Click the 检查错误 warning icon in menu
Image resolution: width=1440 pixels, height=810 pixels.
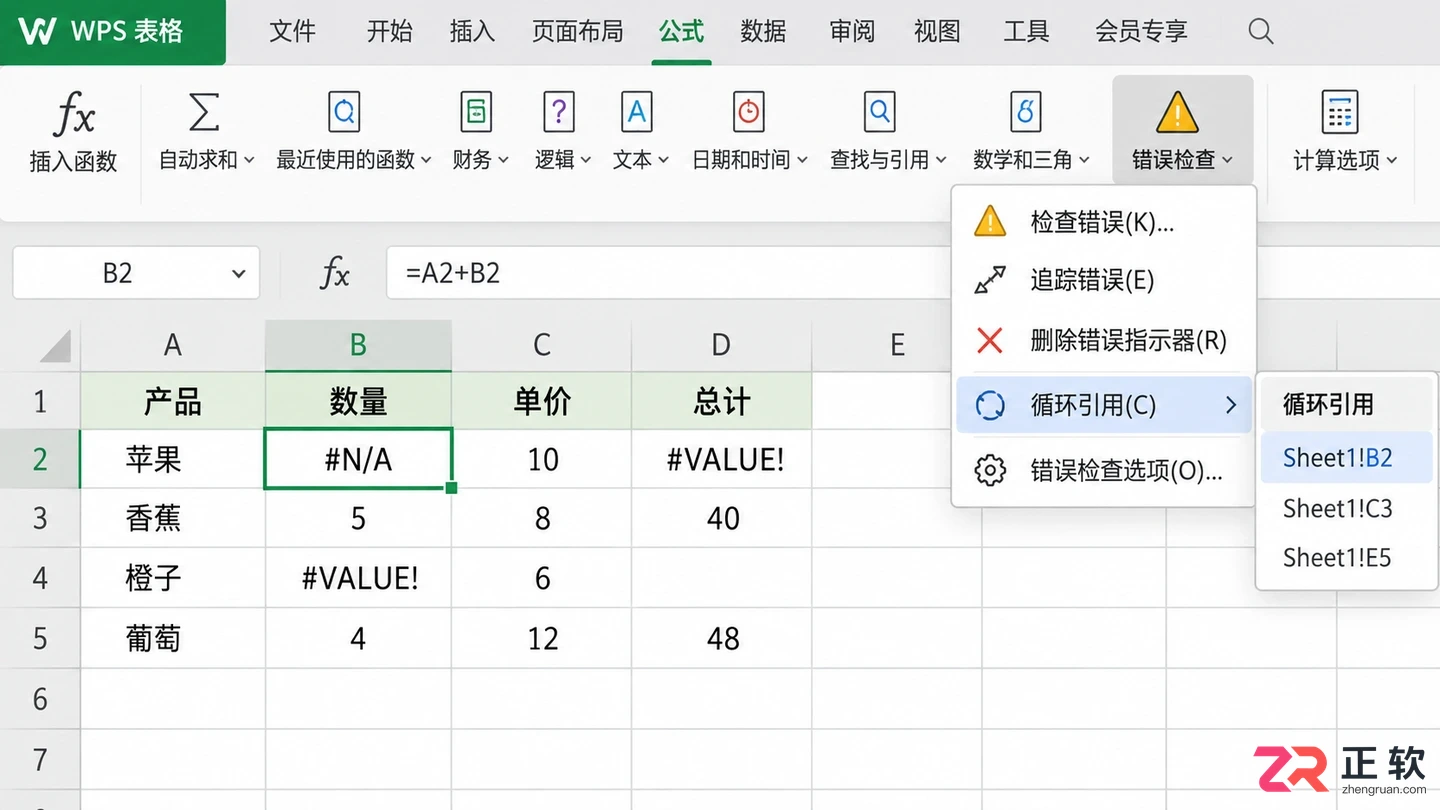tap(990, 222)
